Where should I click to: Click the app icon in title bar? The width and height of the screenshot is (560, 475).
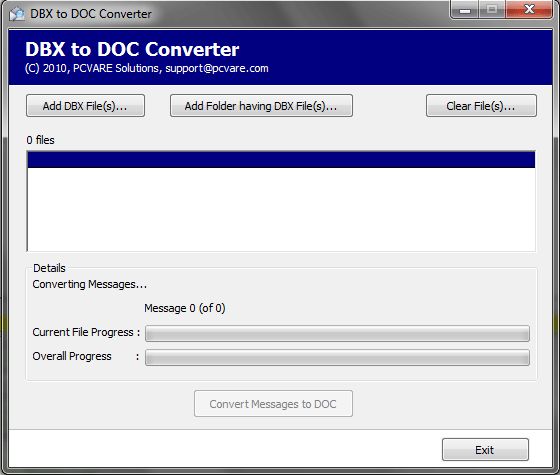[x=17, y=14]
